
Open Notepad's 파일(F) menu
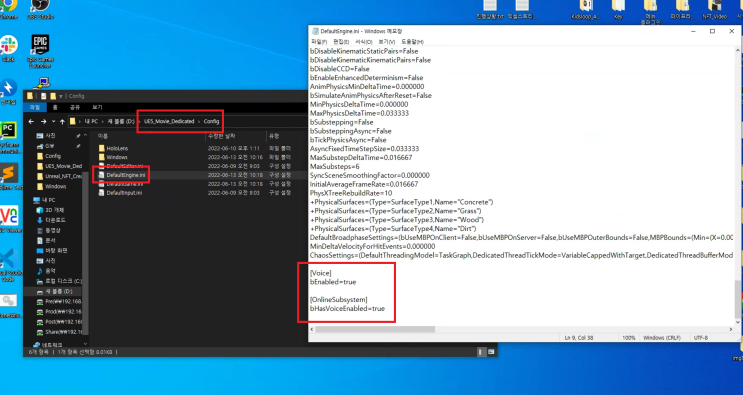(x=319, y=42)
